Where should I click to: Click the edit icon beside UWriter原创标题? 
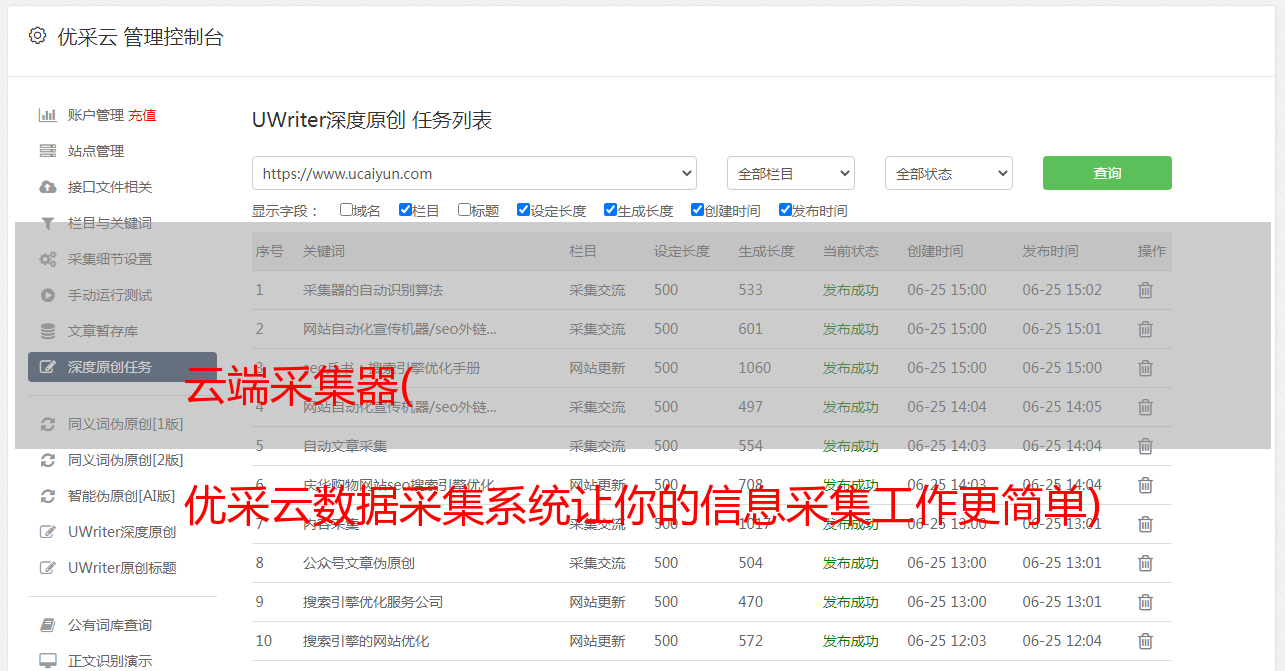[47, 568]
